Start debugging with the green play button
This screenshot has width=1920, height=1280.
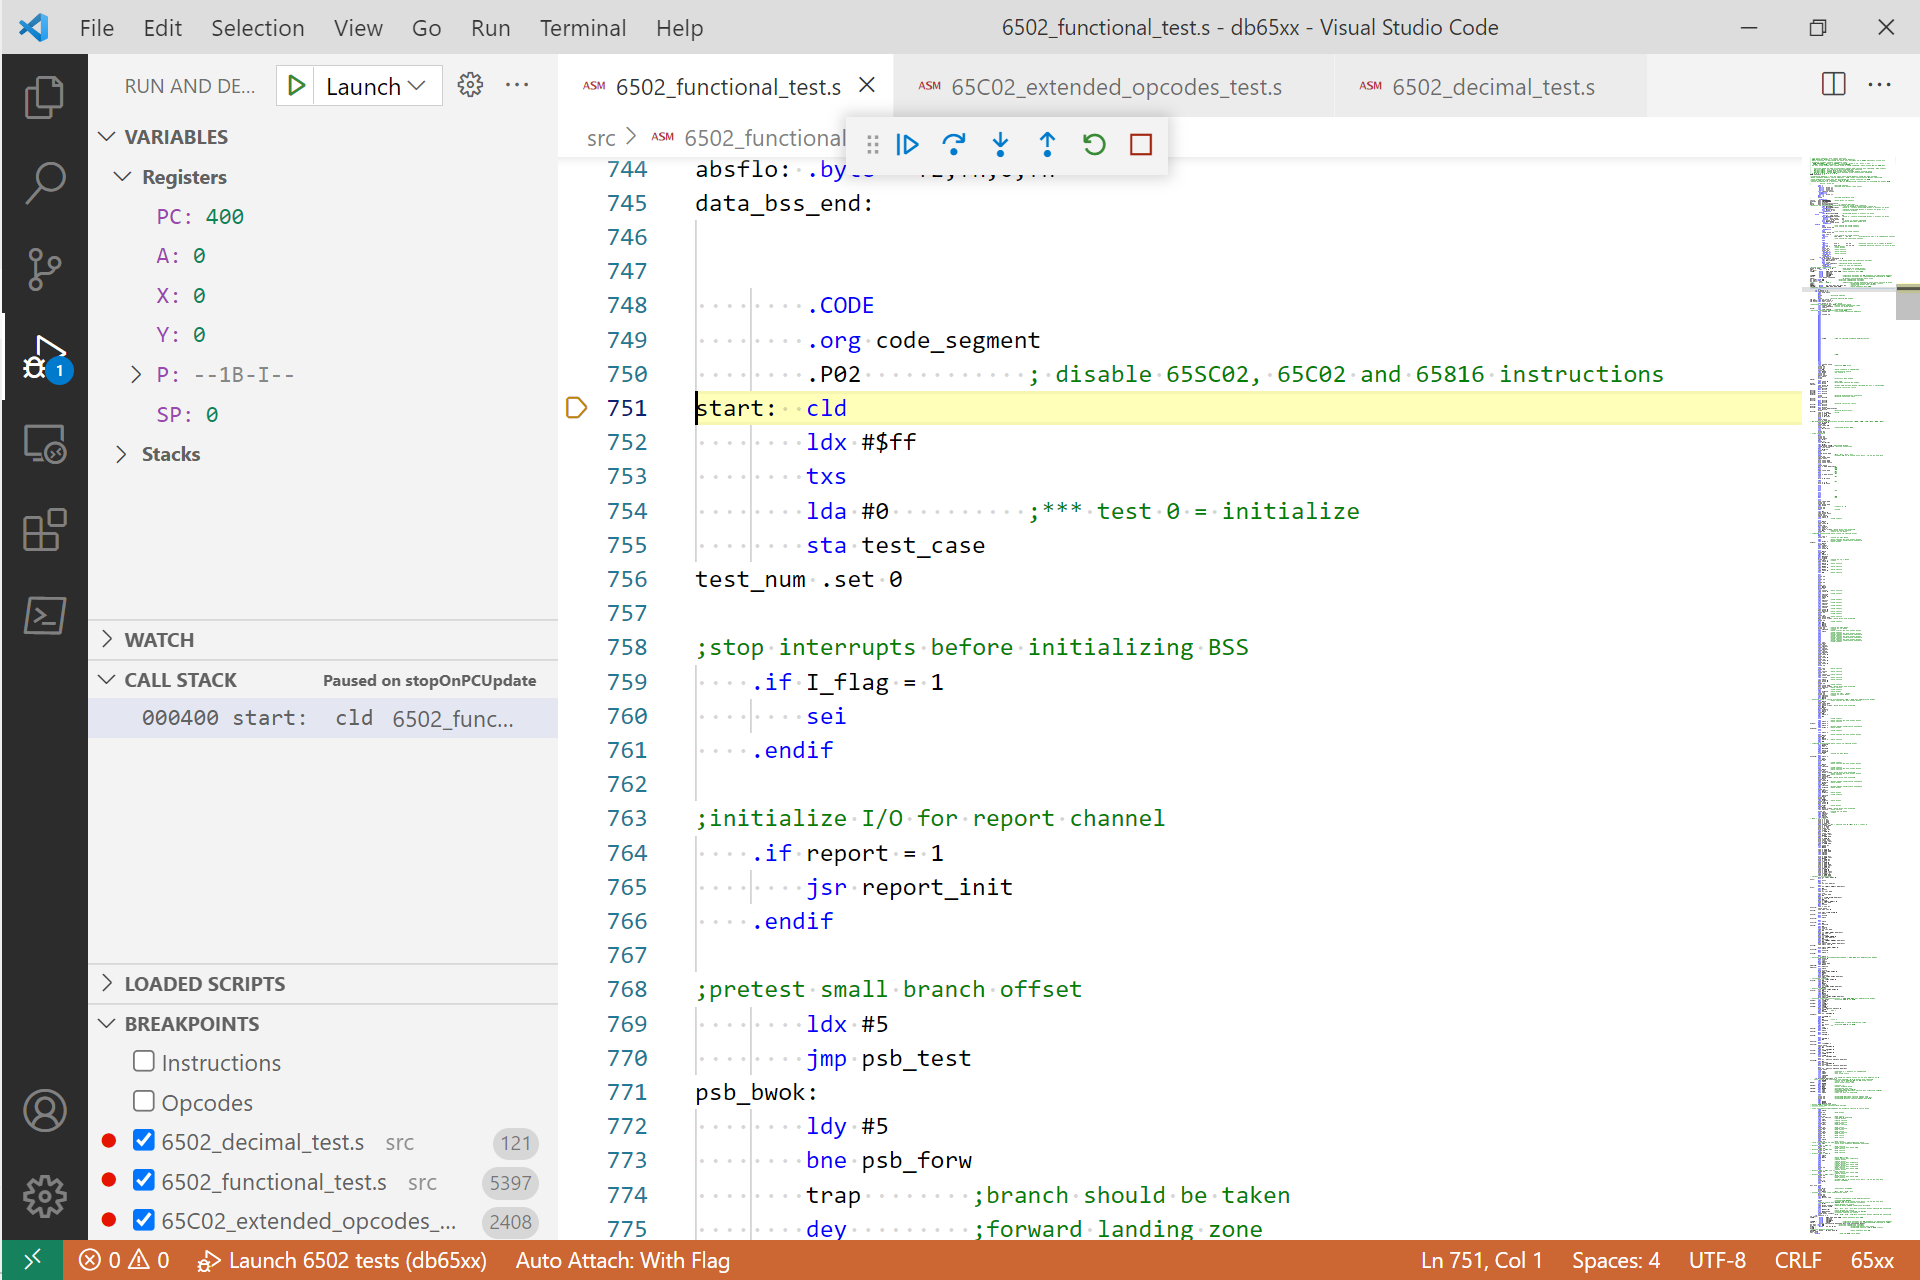(x=295, y=85)
